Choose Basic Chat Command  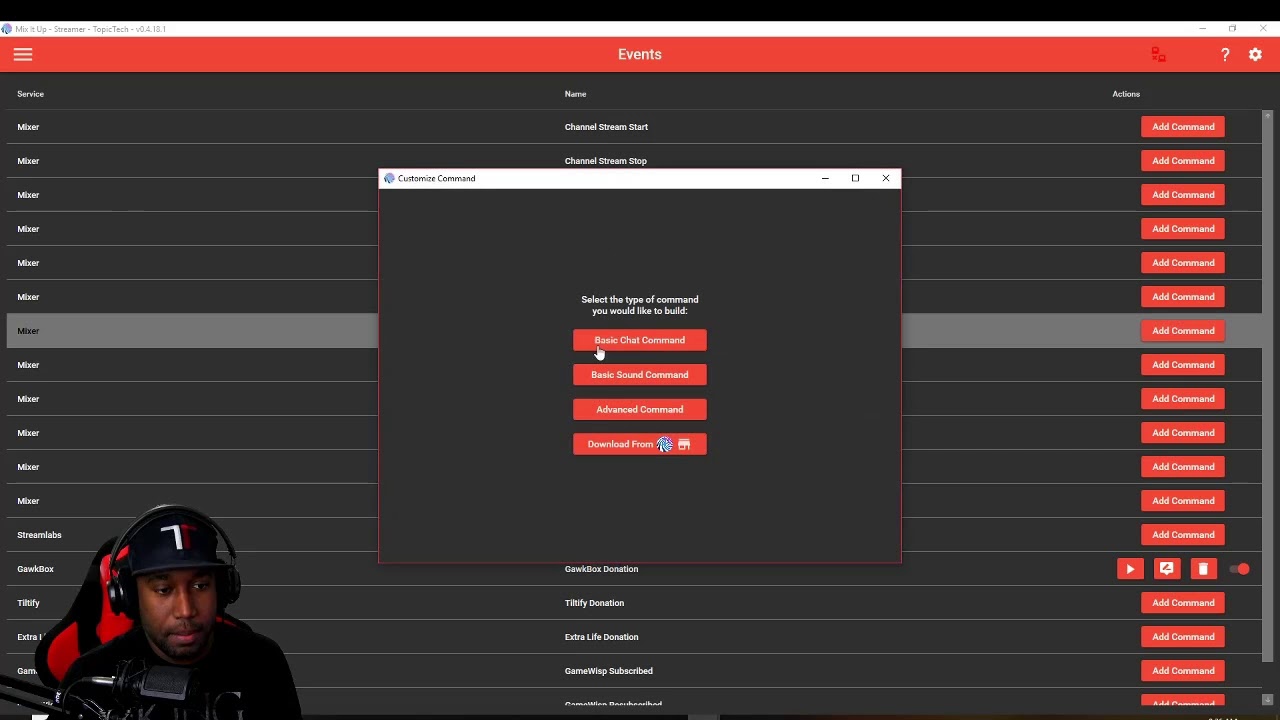640,340
